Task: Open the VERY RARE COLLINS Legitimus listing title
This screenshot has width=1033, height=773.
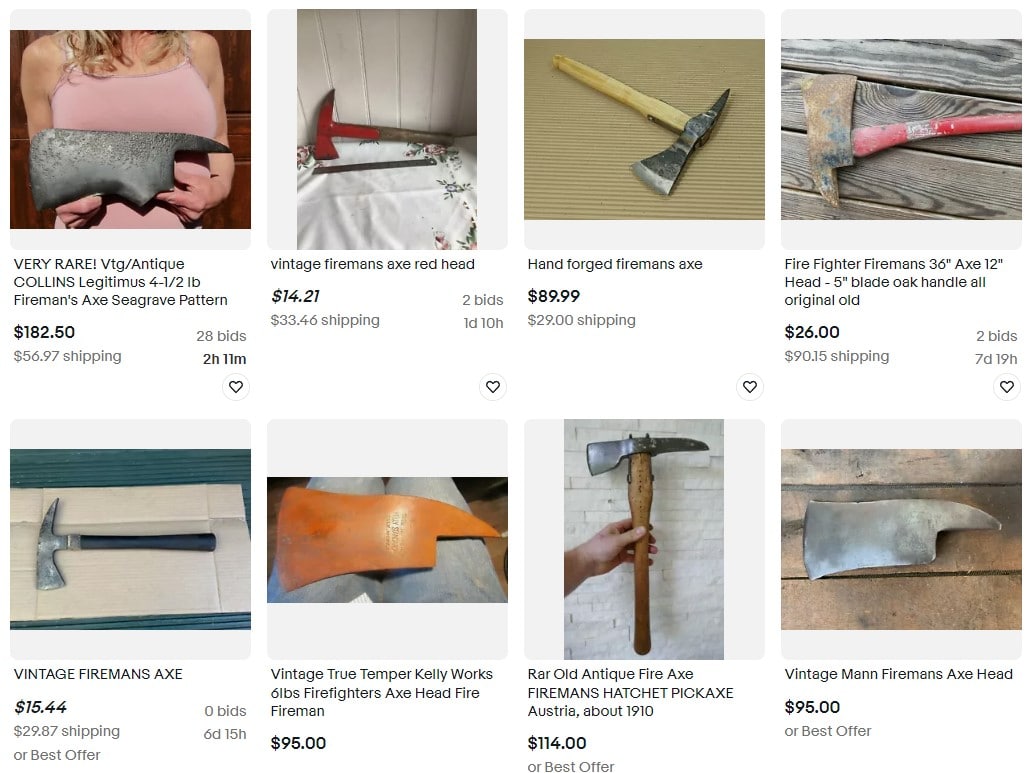Action: [121, 282]
